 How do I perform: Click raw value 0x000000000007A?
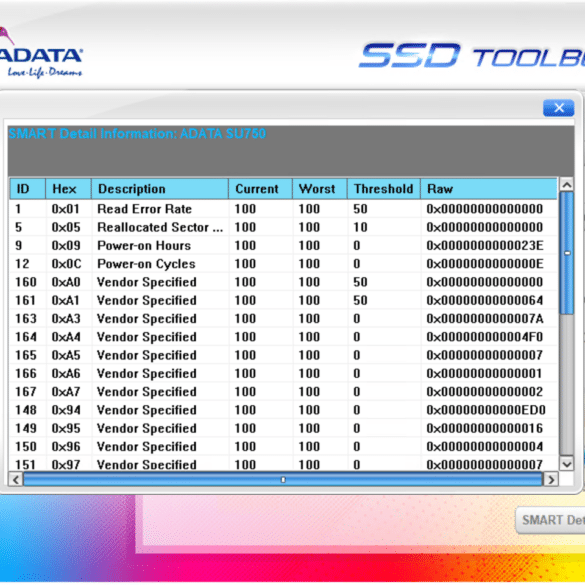pyautogui.click(x=485, y=319)
